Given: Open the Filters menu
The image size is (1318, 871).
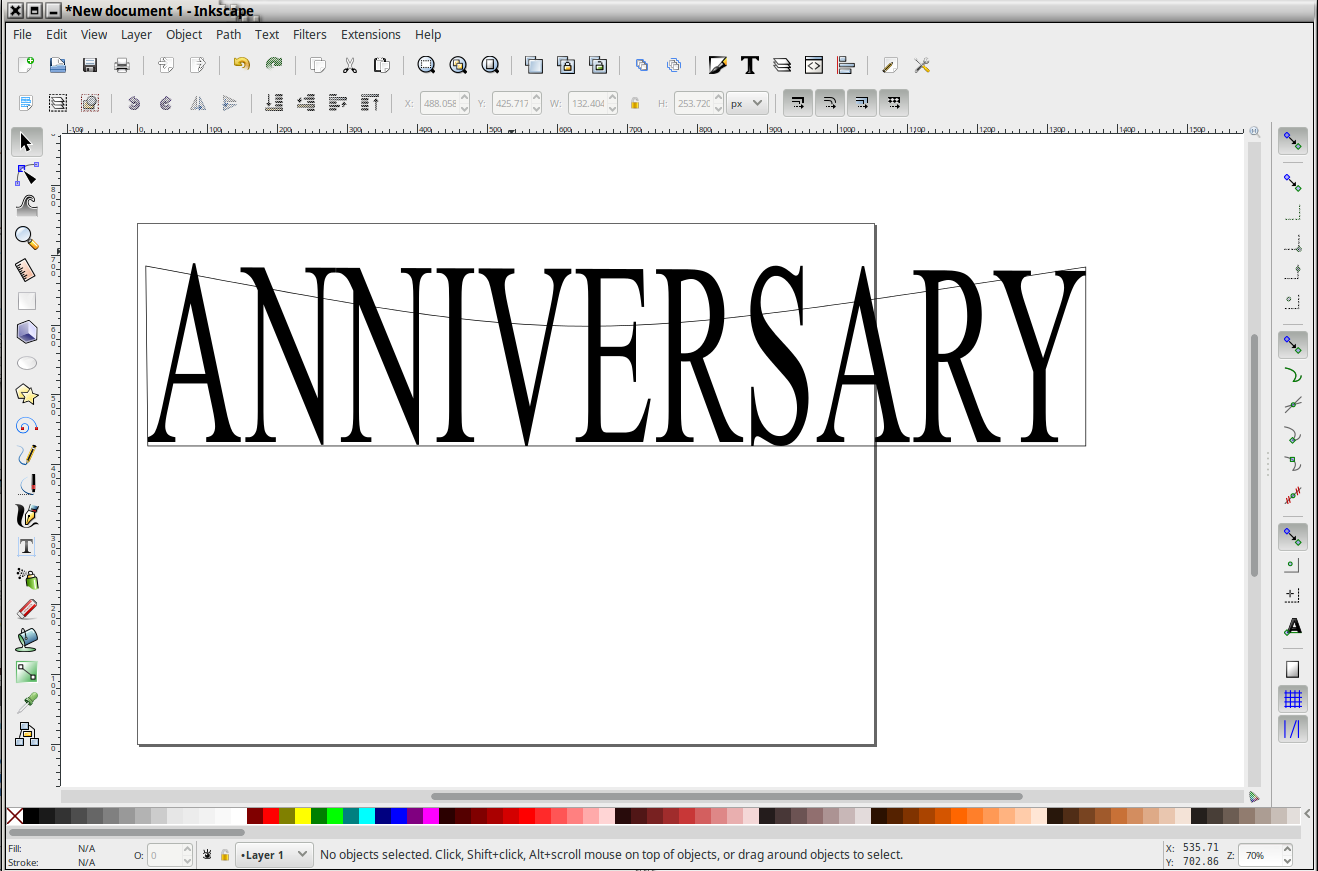Looking at the screenshot, I should click(309, 34).
